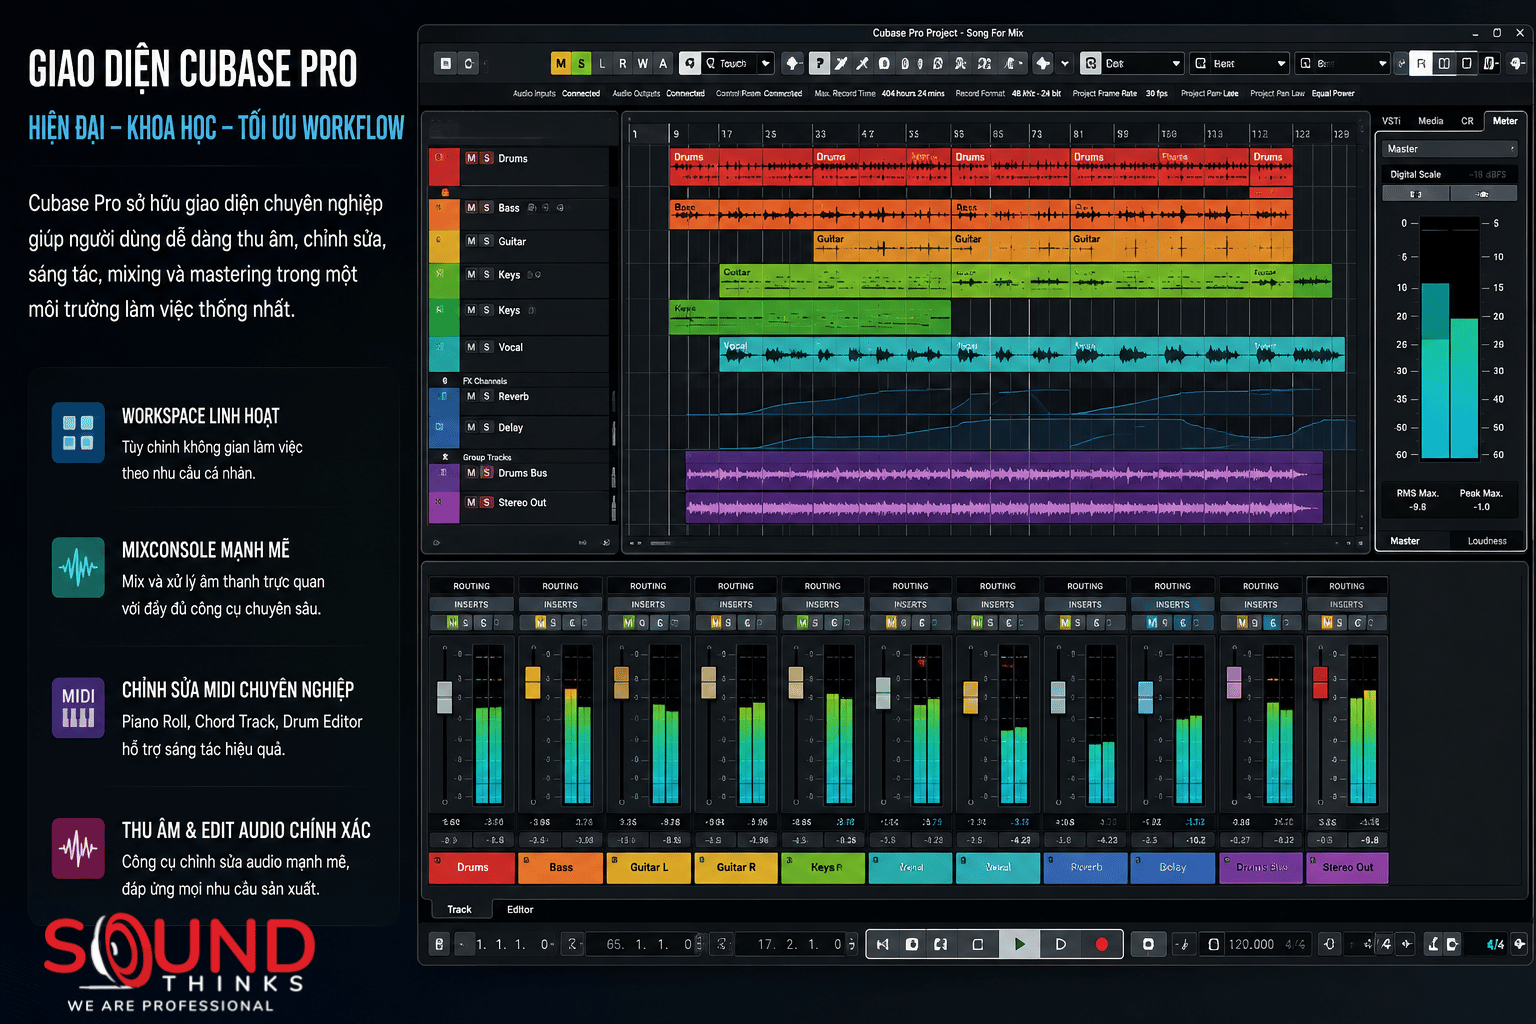Start playback with the green Play button
The width and height of the screenshot is (1536, 1024).
[x=1019, y=944]
